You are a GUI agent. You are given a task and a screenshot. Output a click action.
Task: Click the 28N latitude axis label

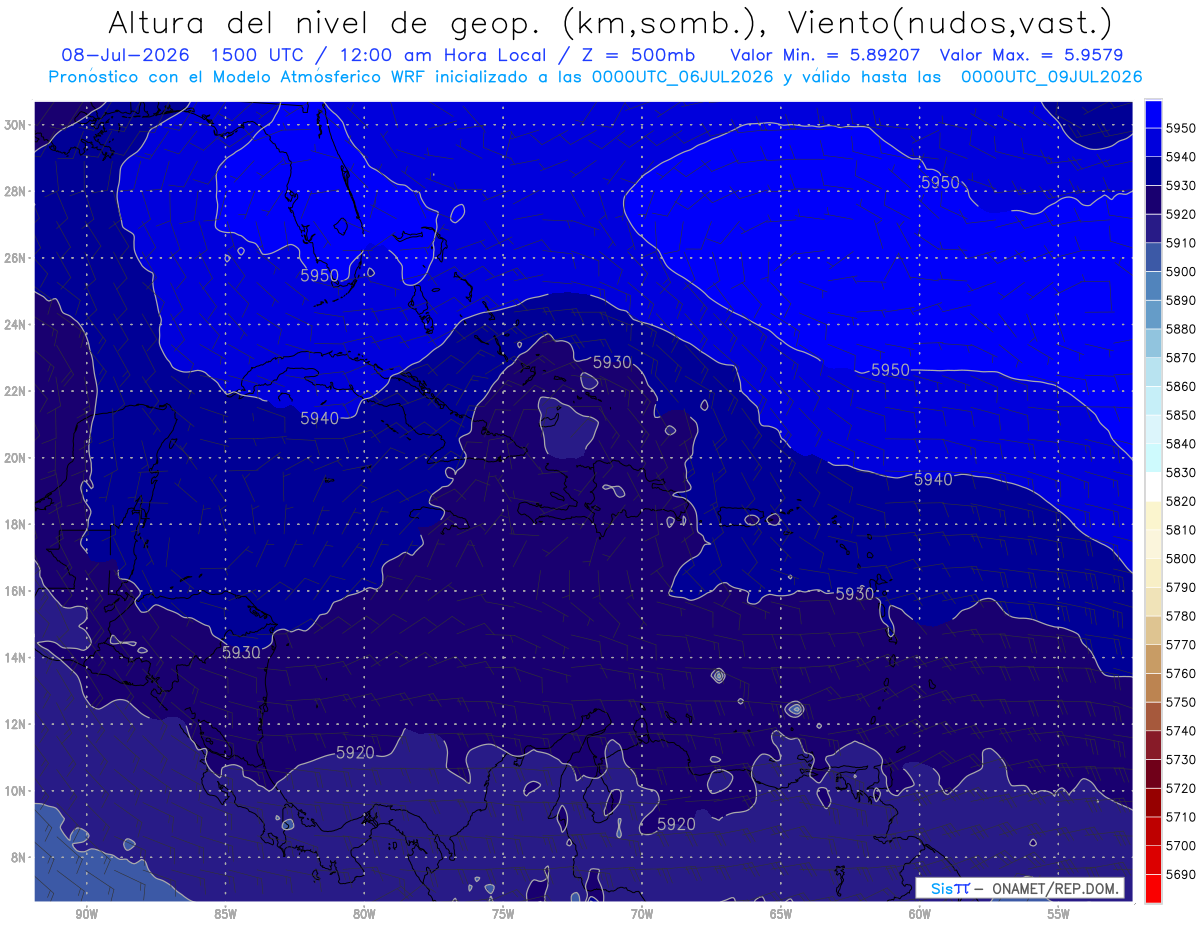(16, 191)
